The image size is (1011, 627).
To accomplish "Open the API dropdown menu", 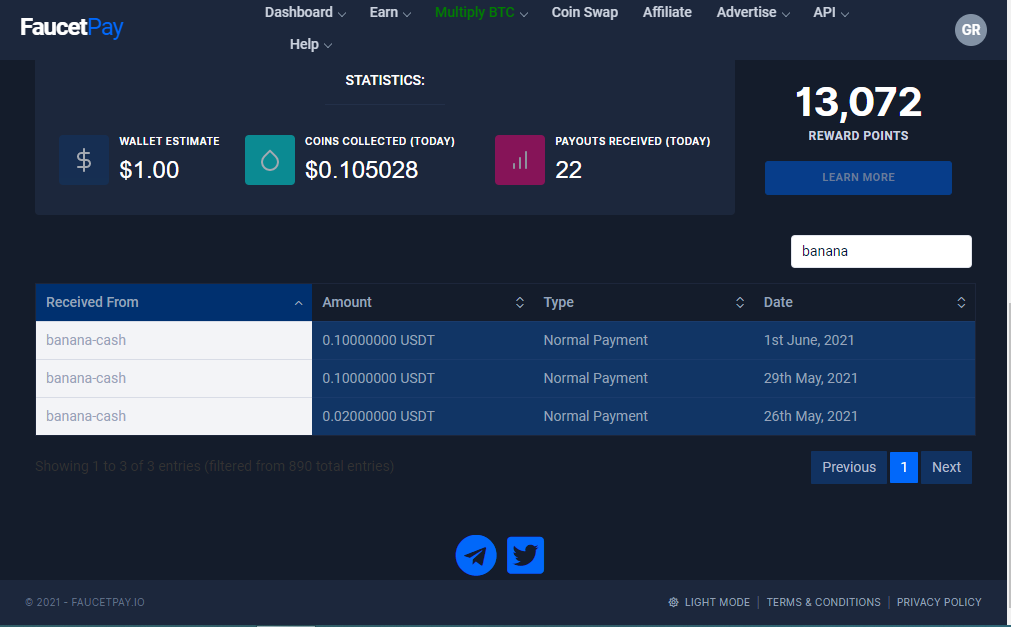I will pyautogui.click(x=830, y=12).
